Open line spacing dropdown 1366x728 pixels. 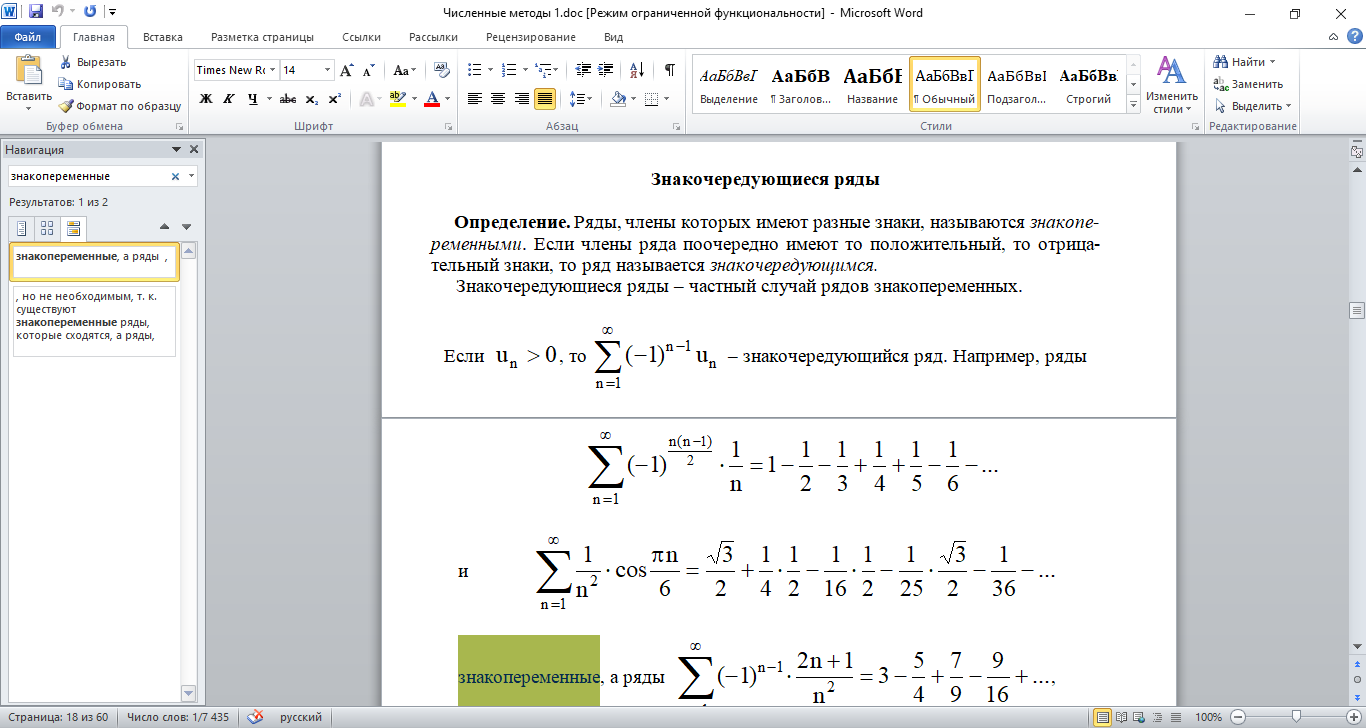[580, 99]
